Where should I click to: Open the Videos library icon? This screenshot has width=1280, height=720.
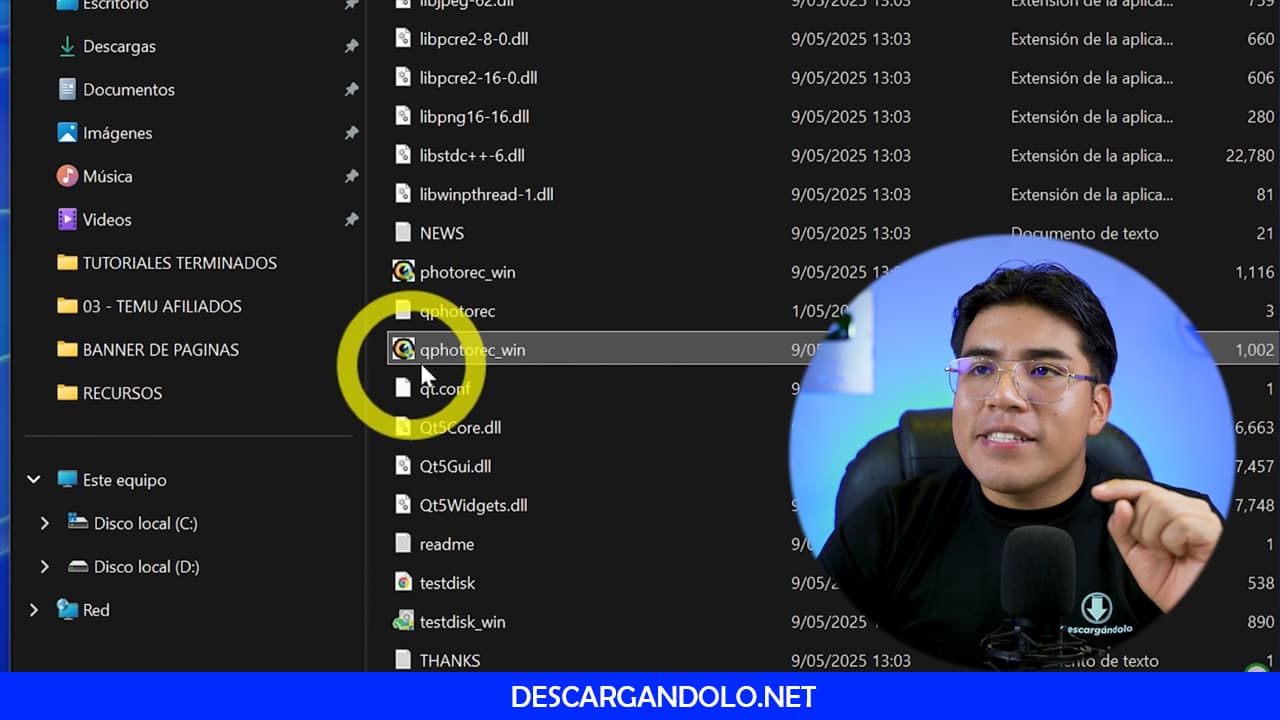click(67, 220)
